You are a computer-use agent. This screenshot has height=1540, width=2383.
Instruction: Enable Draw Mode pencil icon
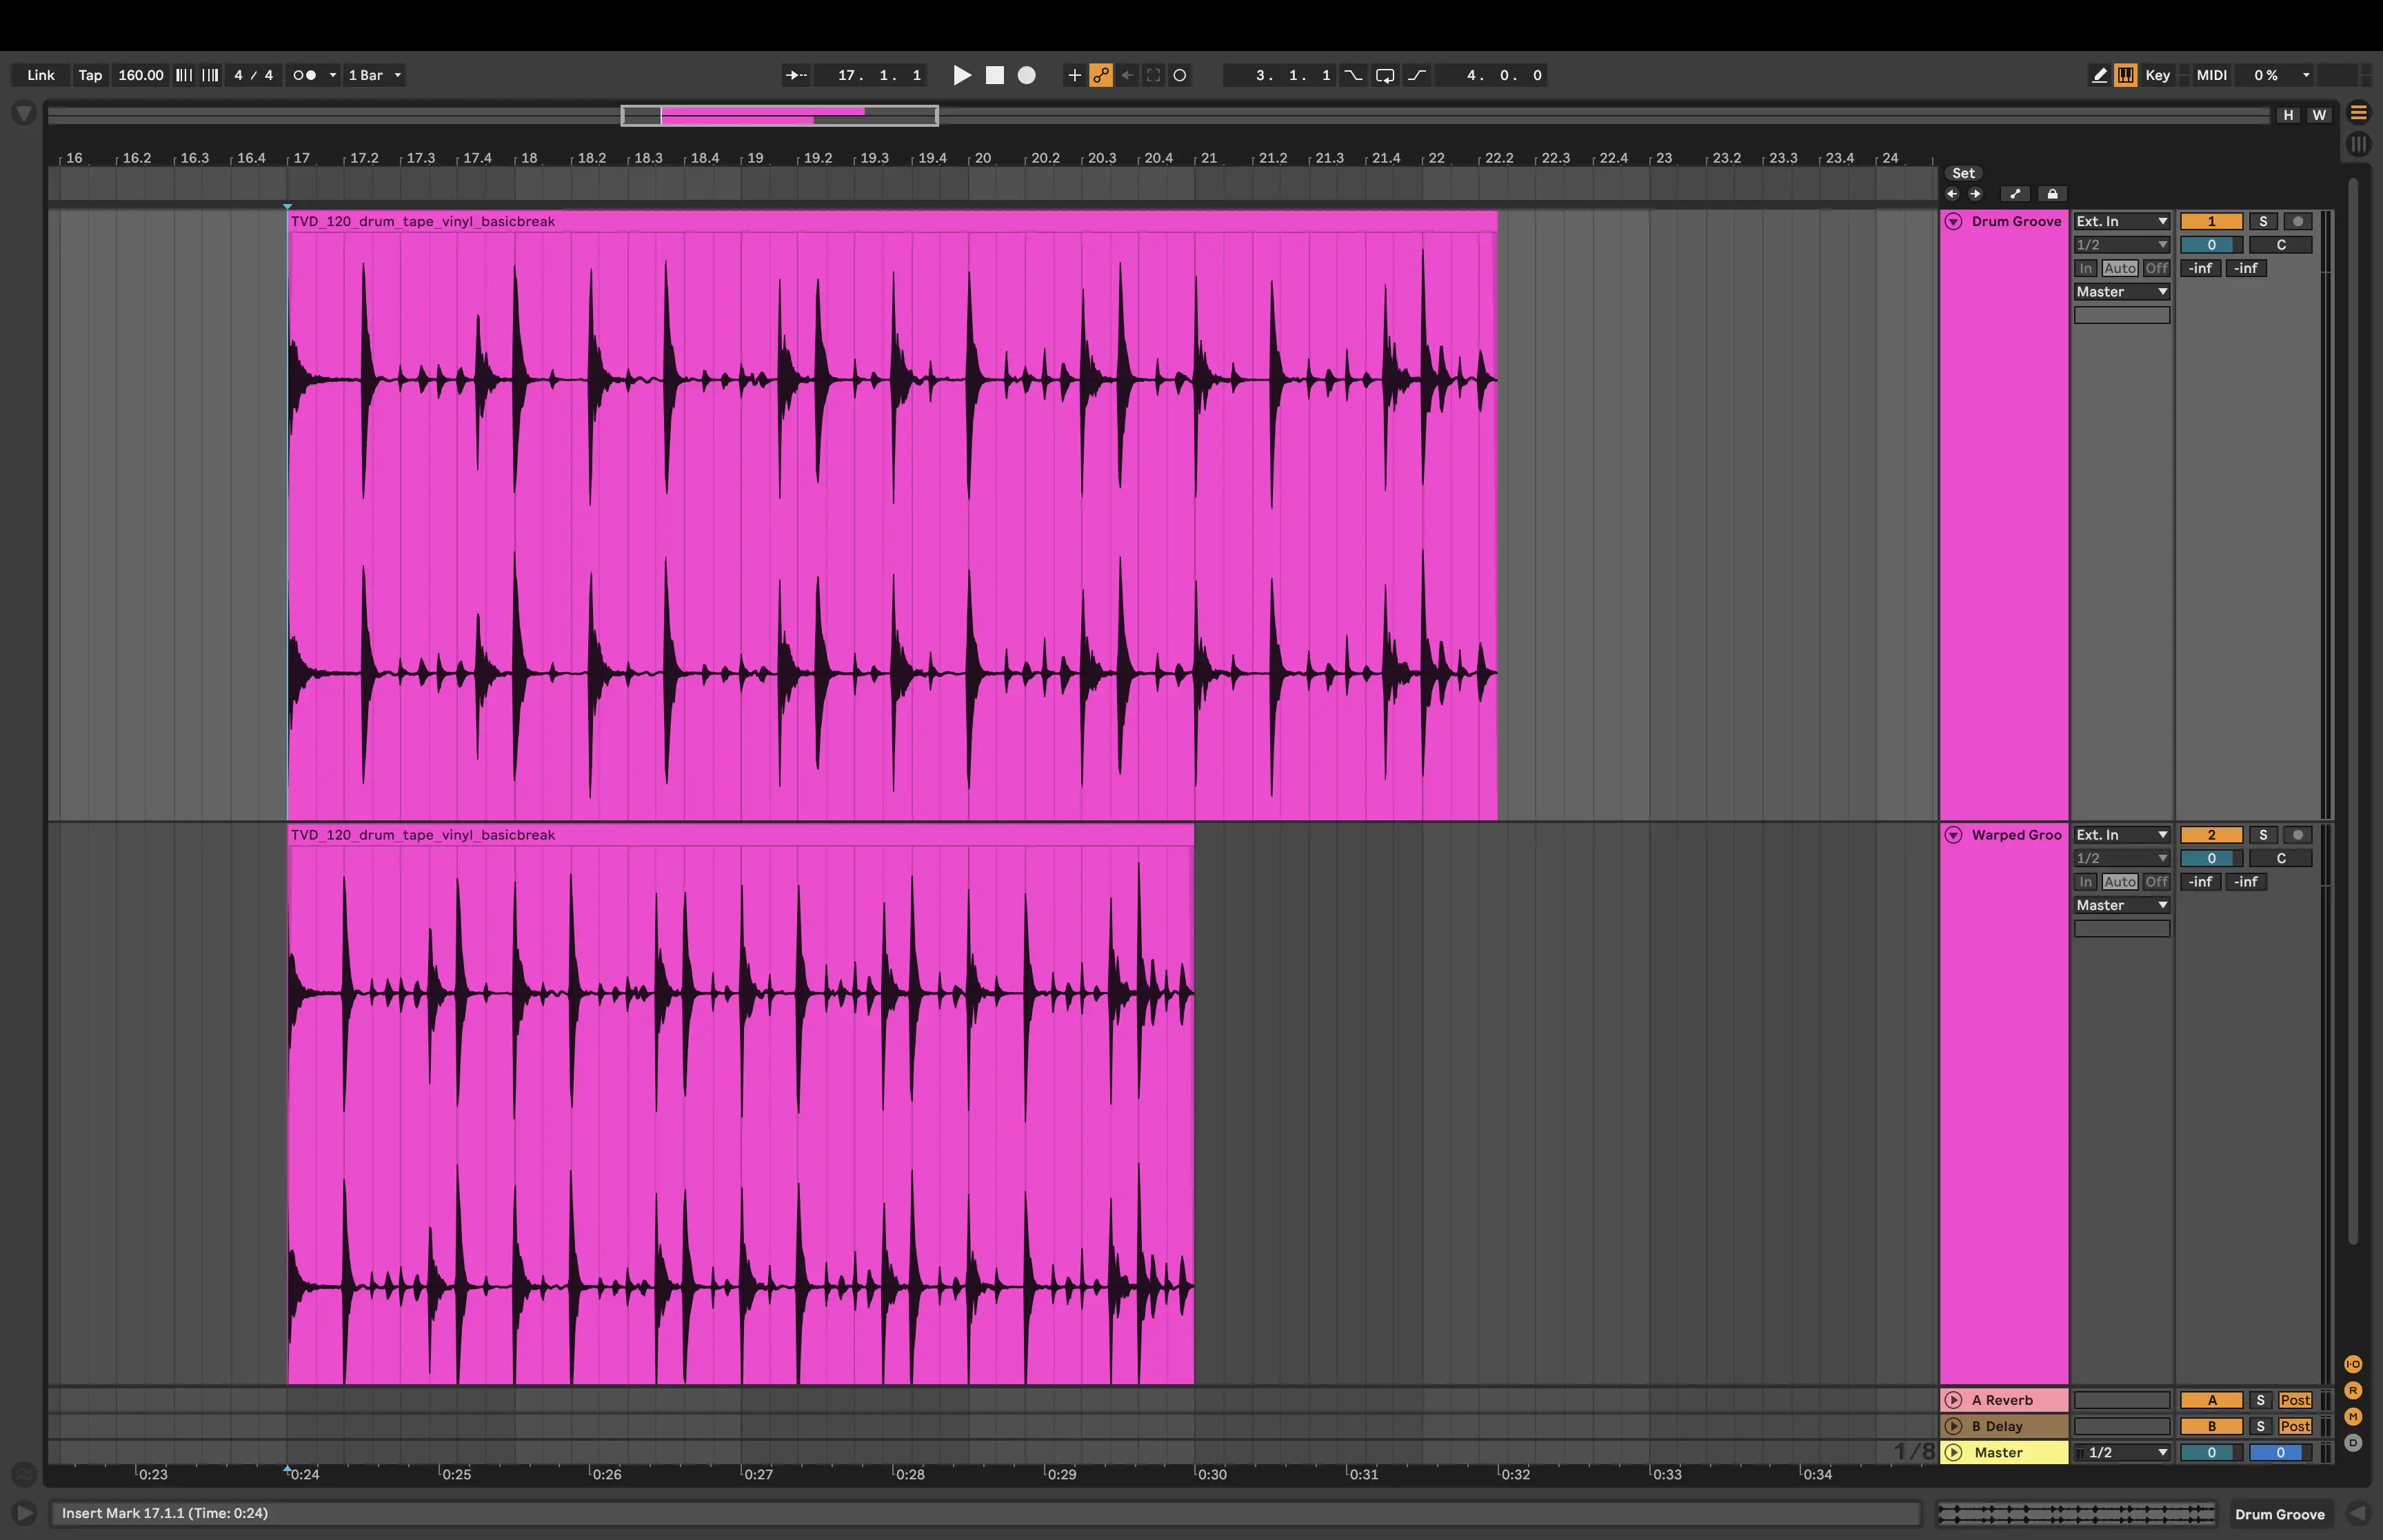click(x=2099, y=75)
